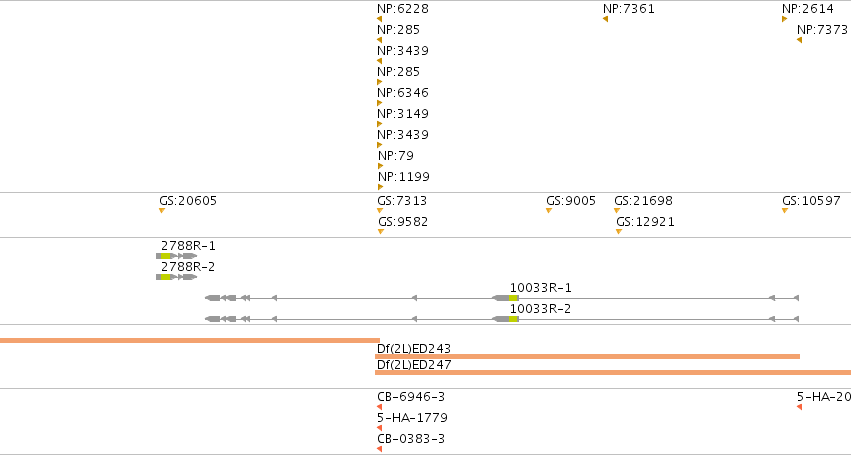Select the 2788R-2 gene model glyph

176,277
